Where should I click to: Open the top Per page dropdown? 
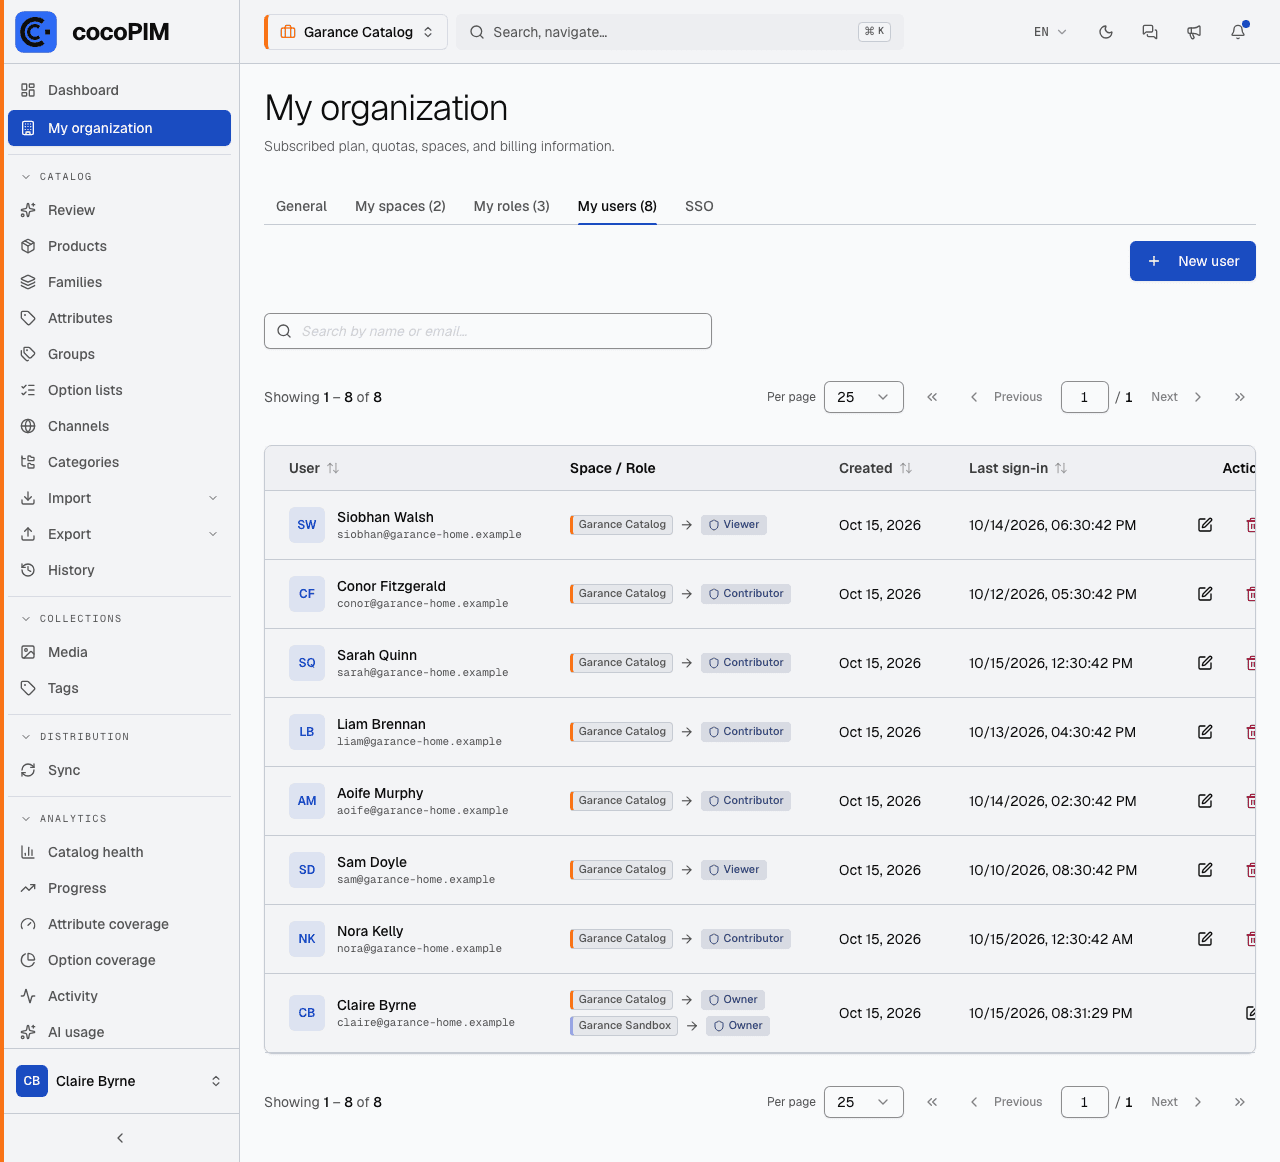(x=864, y=397)
